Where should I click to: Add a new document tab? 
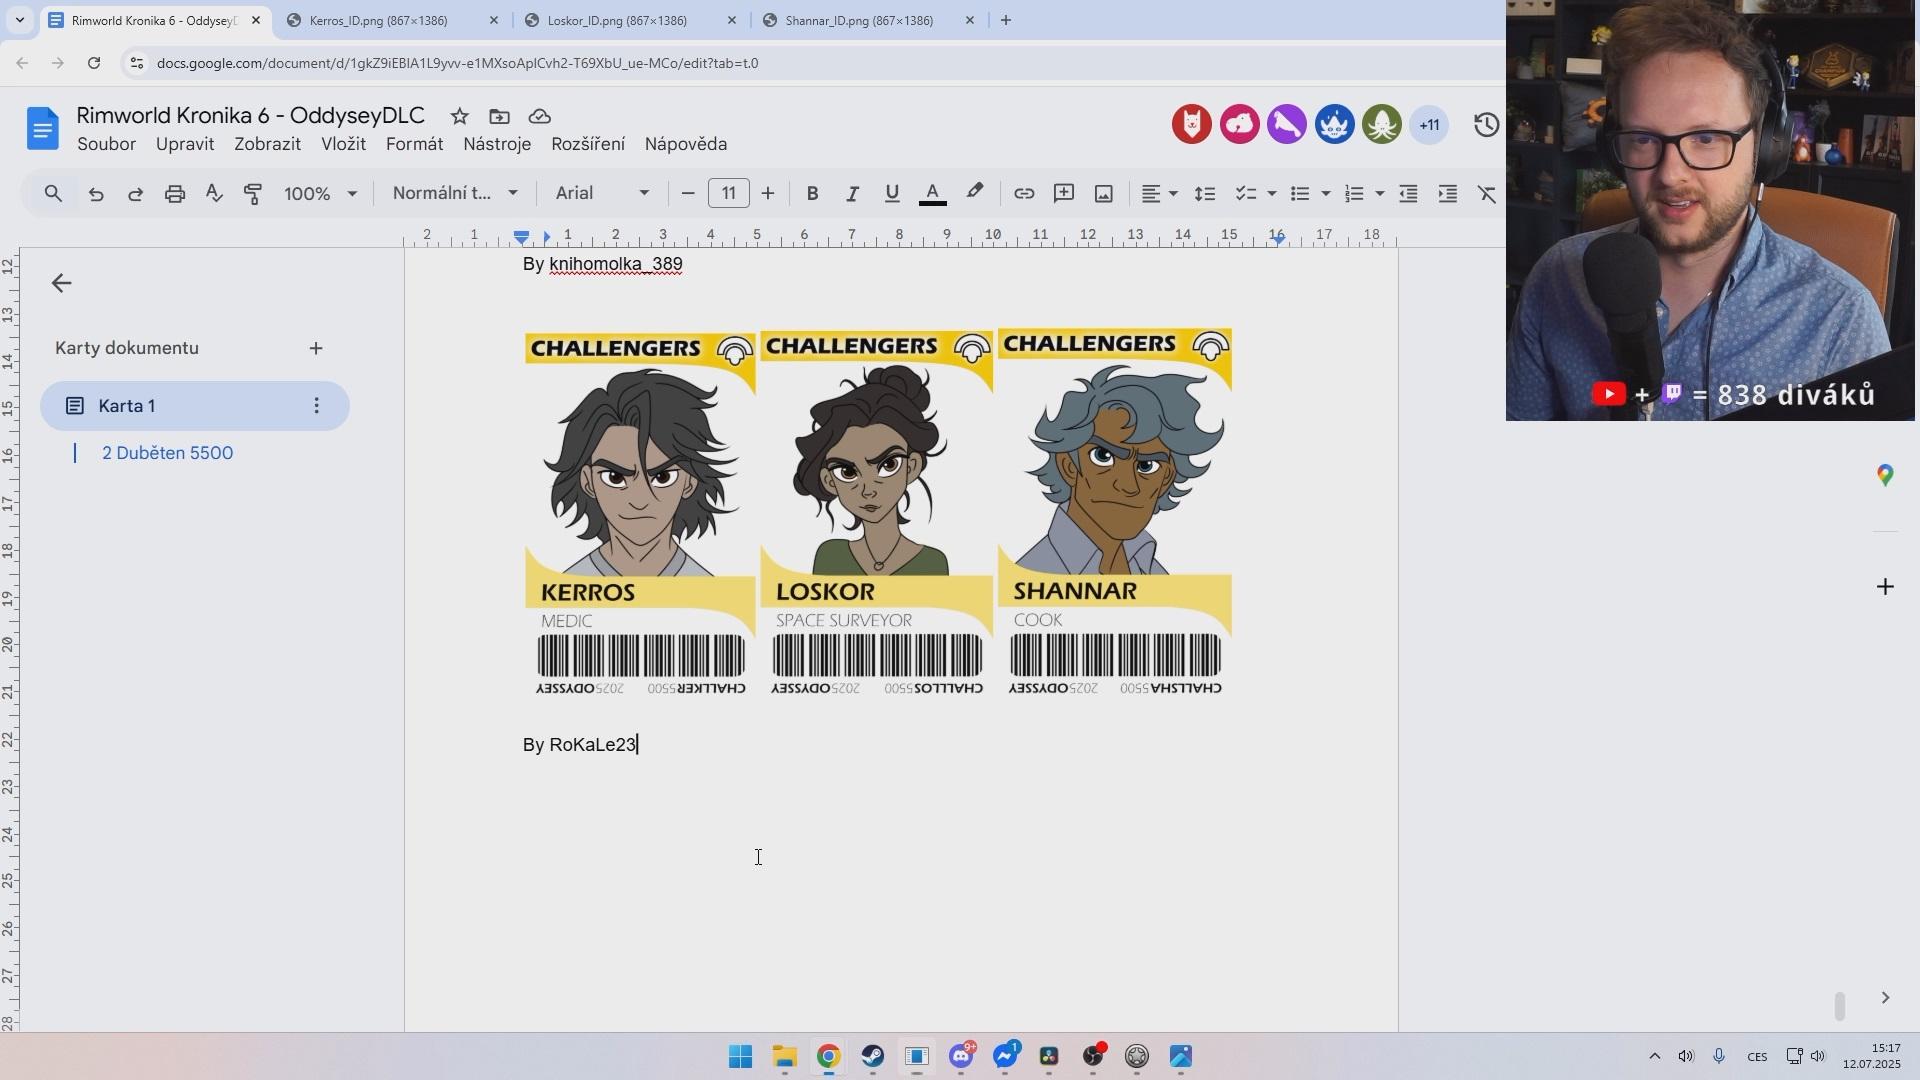coord(316,348)
